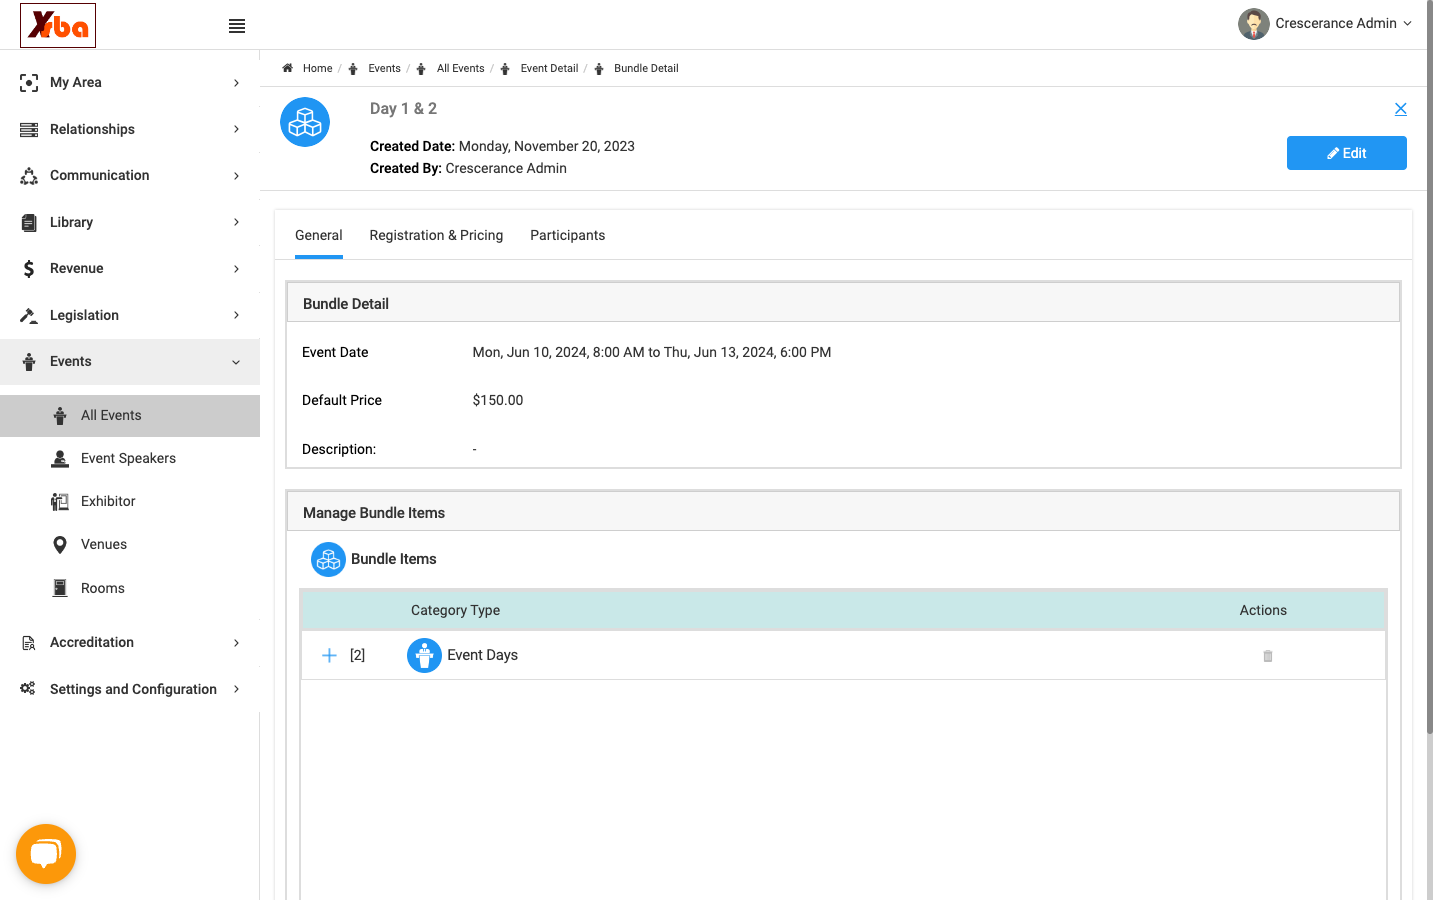Delete the Event Days bundle item
This screenshot has height=900, width=1433.
coord(1268,656)
